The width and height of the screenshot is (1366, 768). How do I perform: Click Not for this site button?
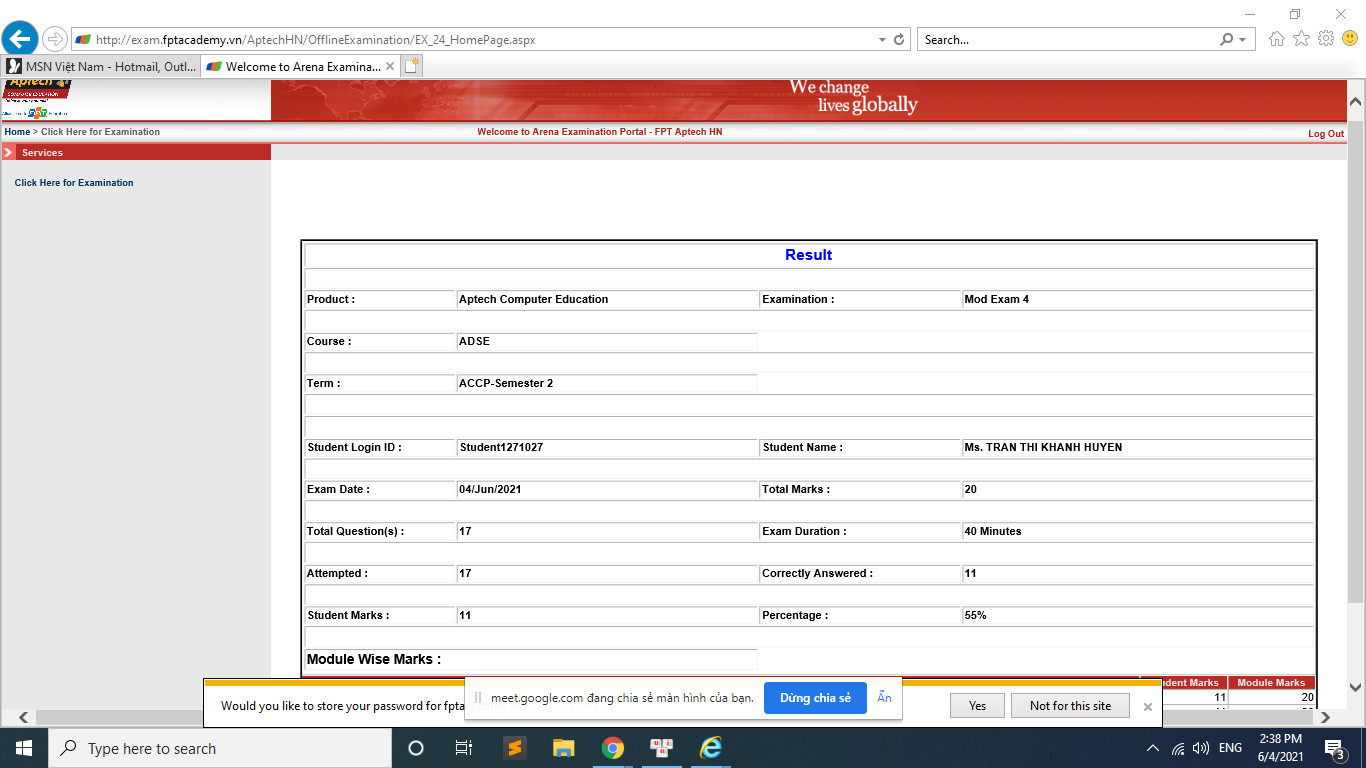click(1070, 705)
